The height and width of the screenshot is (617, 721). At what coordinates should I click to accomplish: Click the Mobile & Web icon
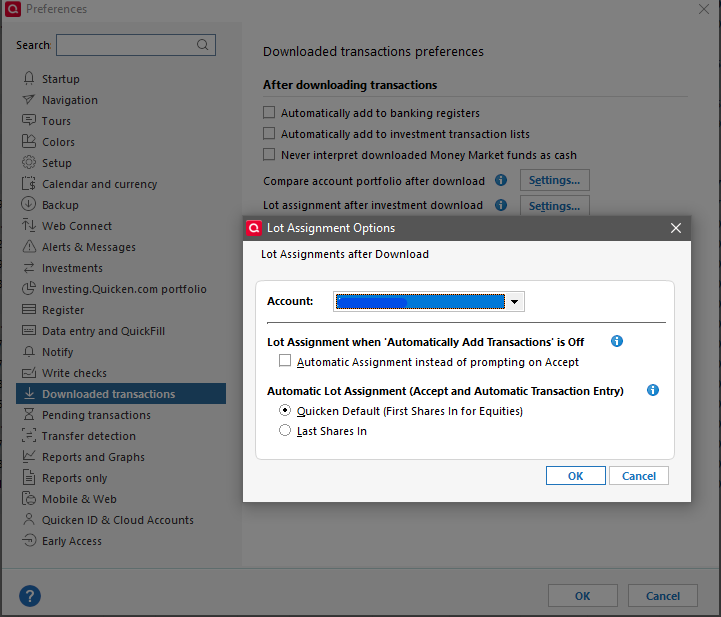(x=29, y=498)
